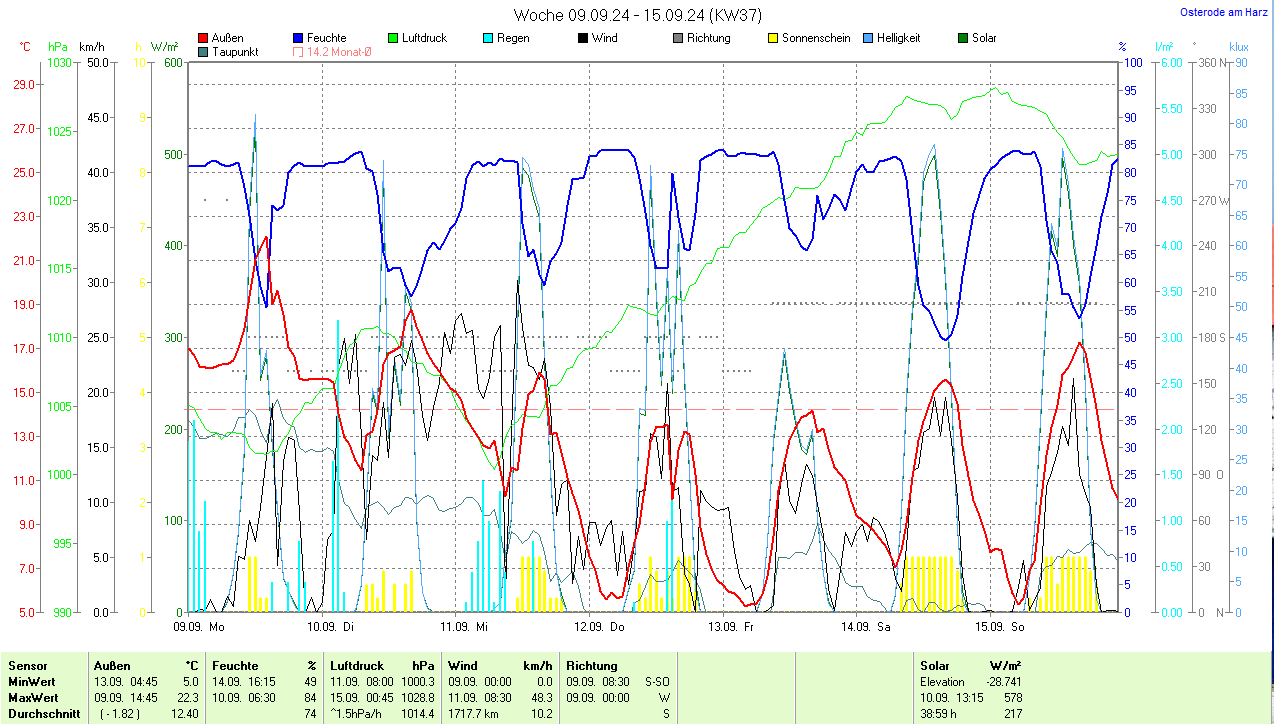This screenshot has width=1274, height=724.
Task: Open the Osterode am Harz link
Action: click(1224, 13)
